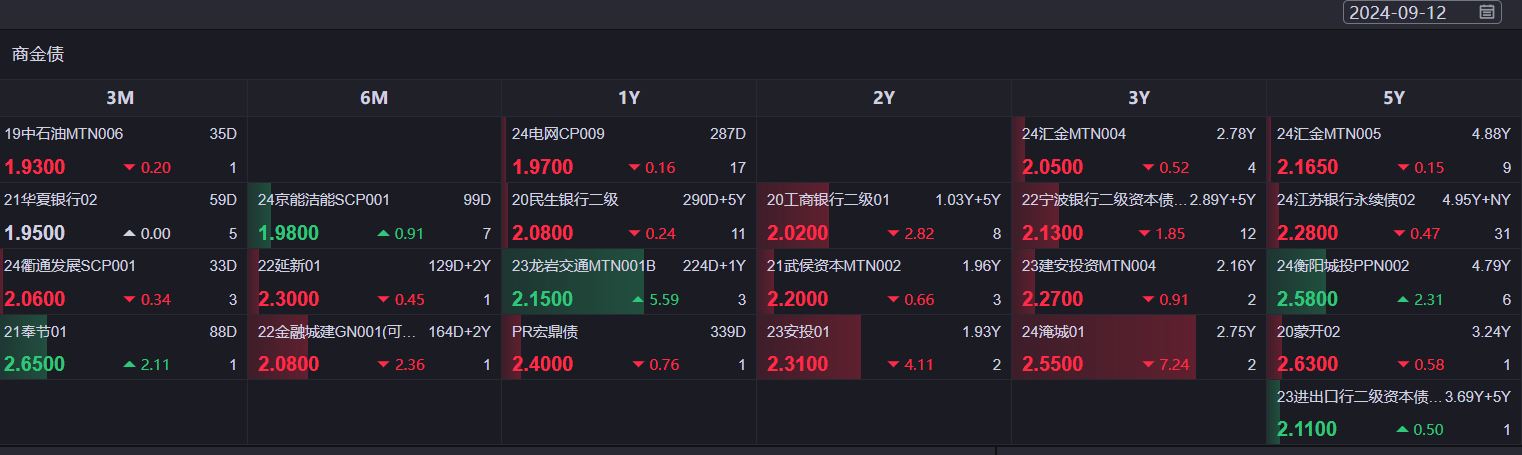Viewport: 1522px width, 455px height.
Task: Open bond 24电网CP009
Action: coord(558,134)
